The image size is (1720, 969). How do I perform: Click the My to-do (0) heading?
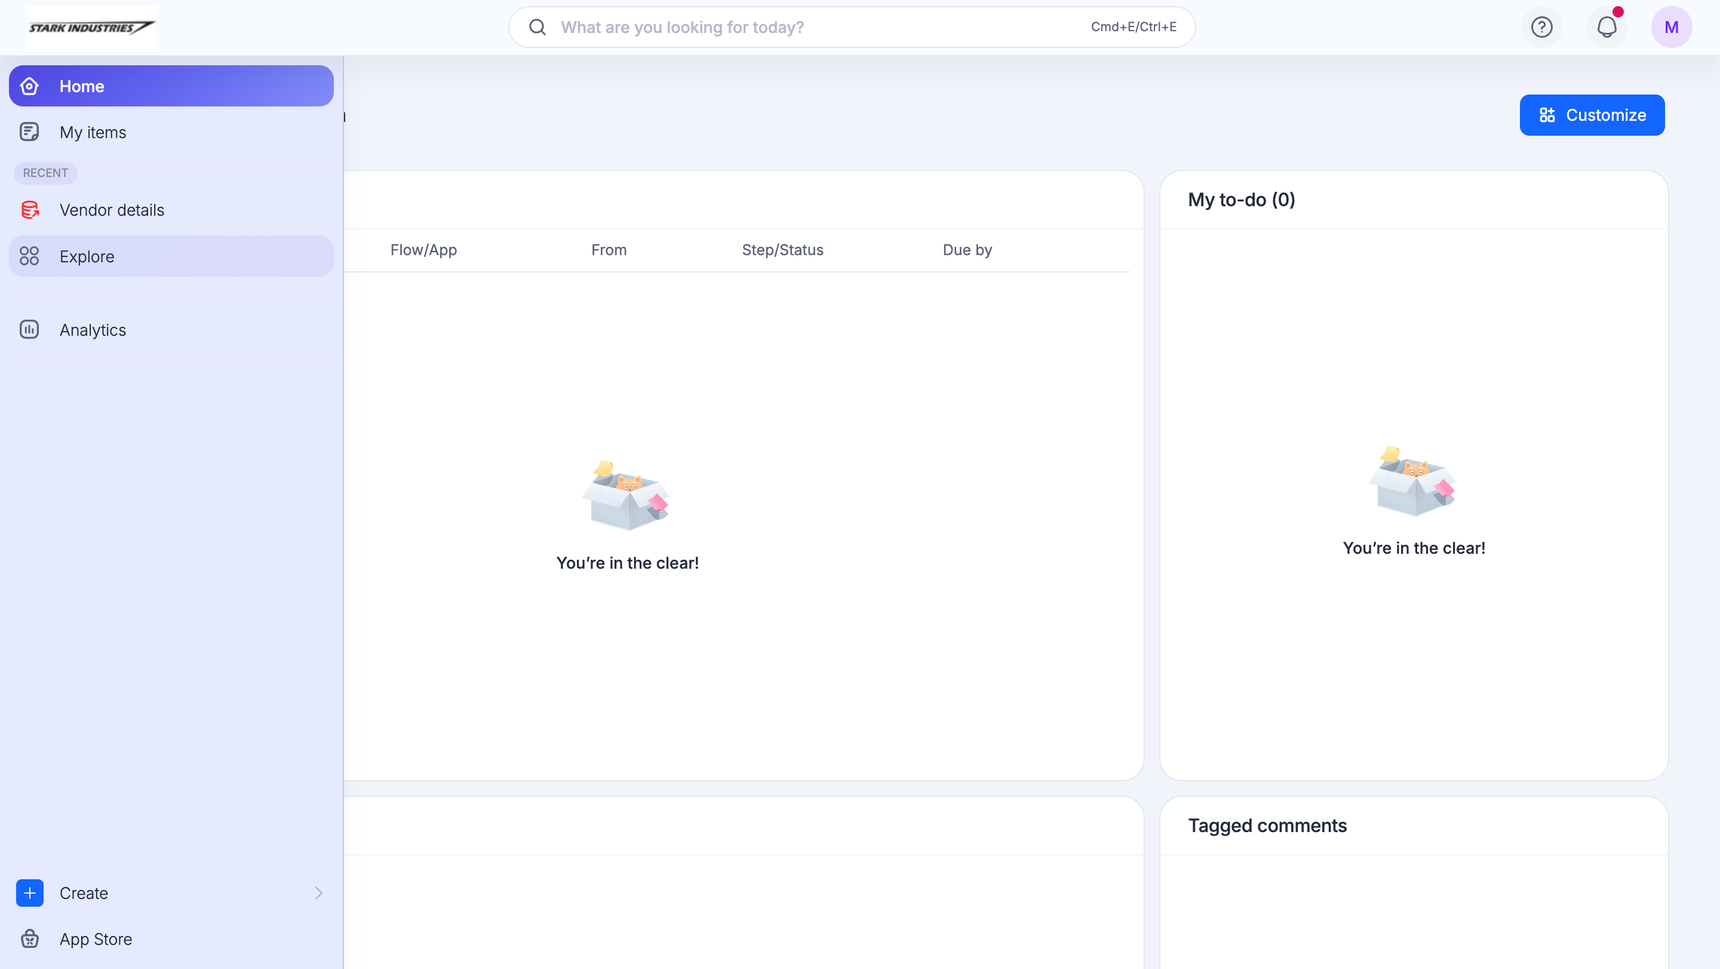1242,200
